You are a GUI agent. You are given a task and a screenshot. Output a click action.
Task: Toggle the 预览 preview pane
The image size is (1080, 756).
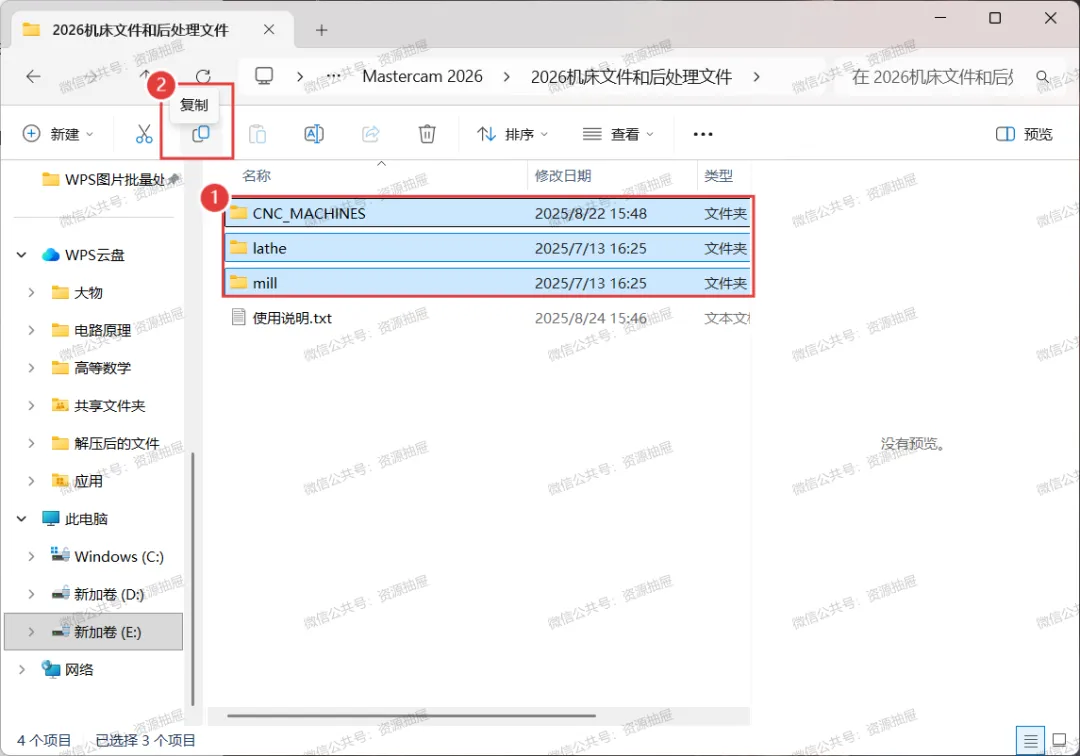(1024, 134)
